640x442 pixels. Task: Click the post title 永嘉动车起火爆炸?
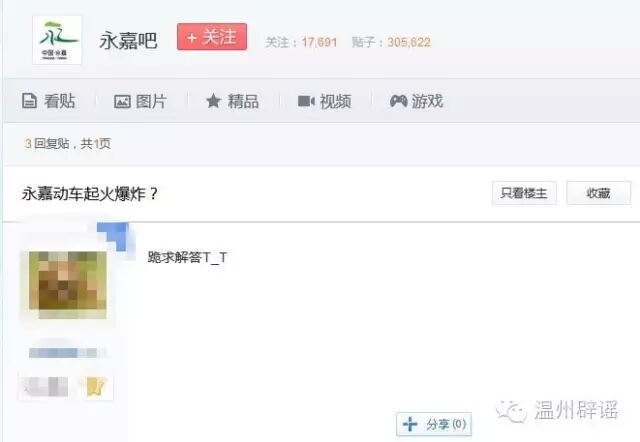(x=90, y=193)
